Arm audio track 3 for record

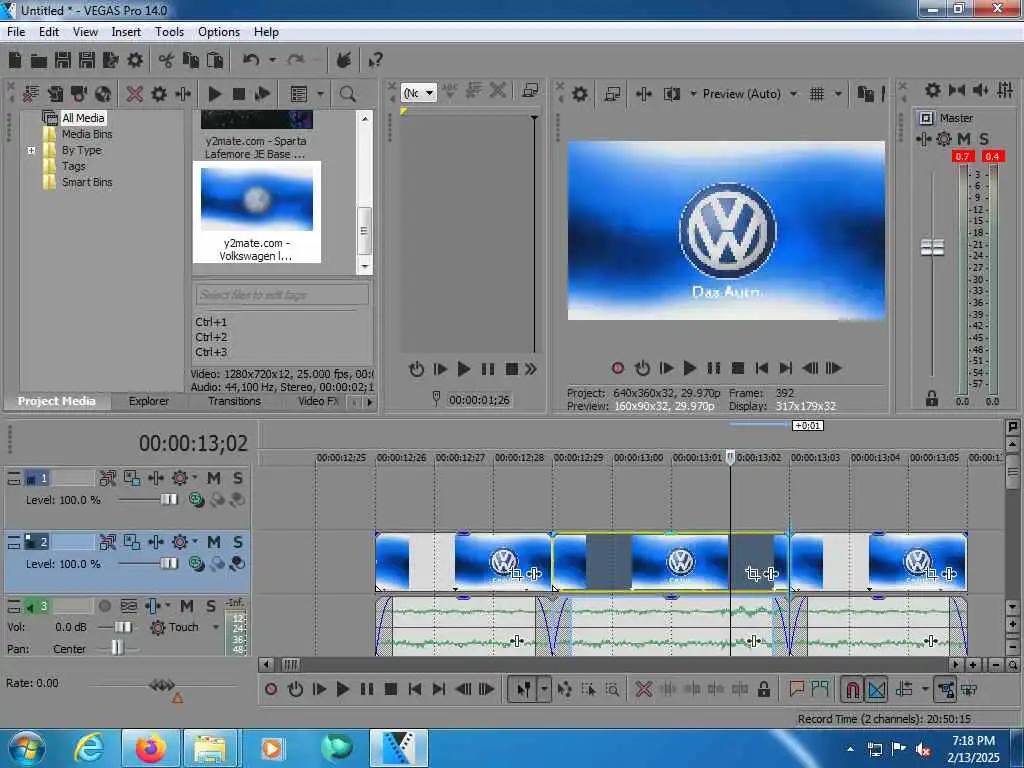coord(104,606)
